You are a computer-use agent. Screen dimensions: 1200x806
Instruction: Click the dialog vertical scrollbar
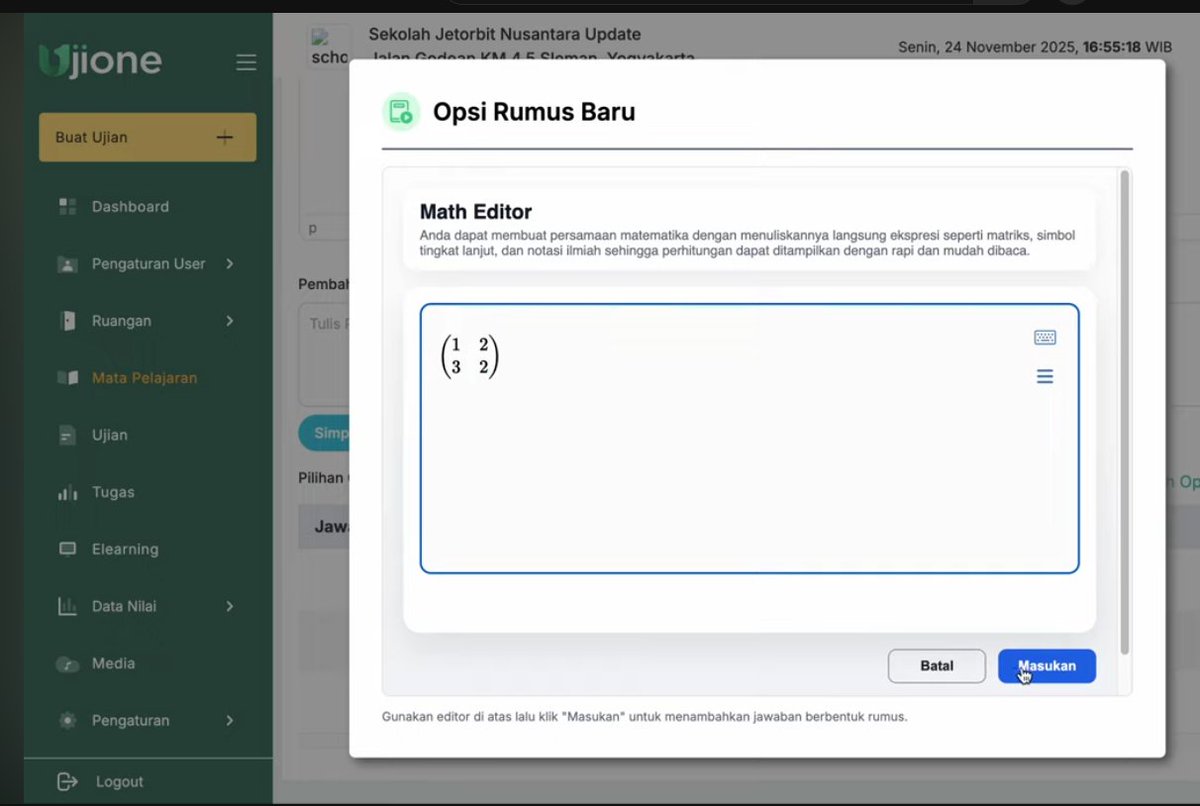tap(1124, 412)
